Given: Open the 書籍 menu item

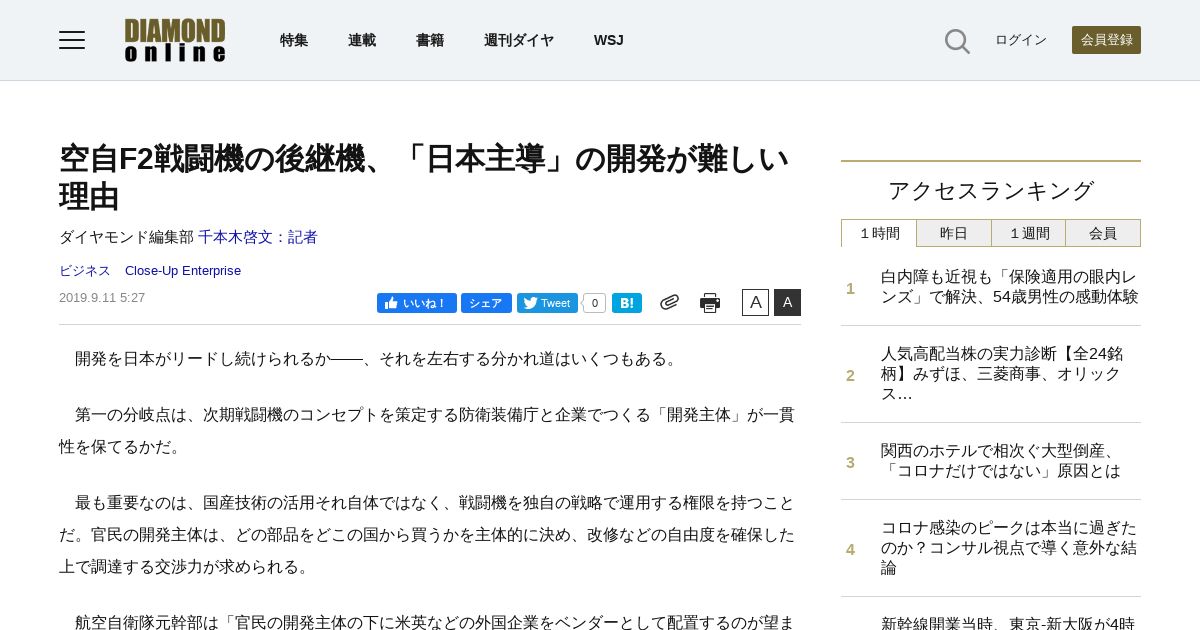Looking at the screenshot, I should 430,40.
